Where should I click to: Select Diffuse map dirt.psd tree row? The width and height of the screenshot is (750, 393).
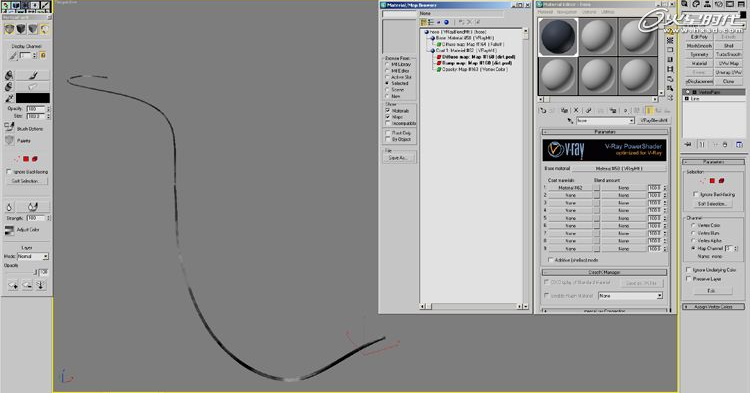click(x=475, y=56)
